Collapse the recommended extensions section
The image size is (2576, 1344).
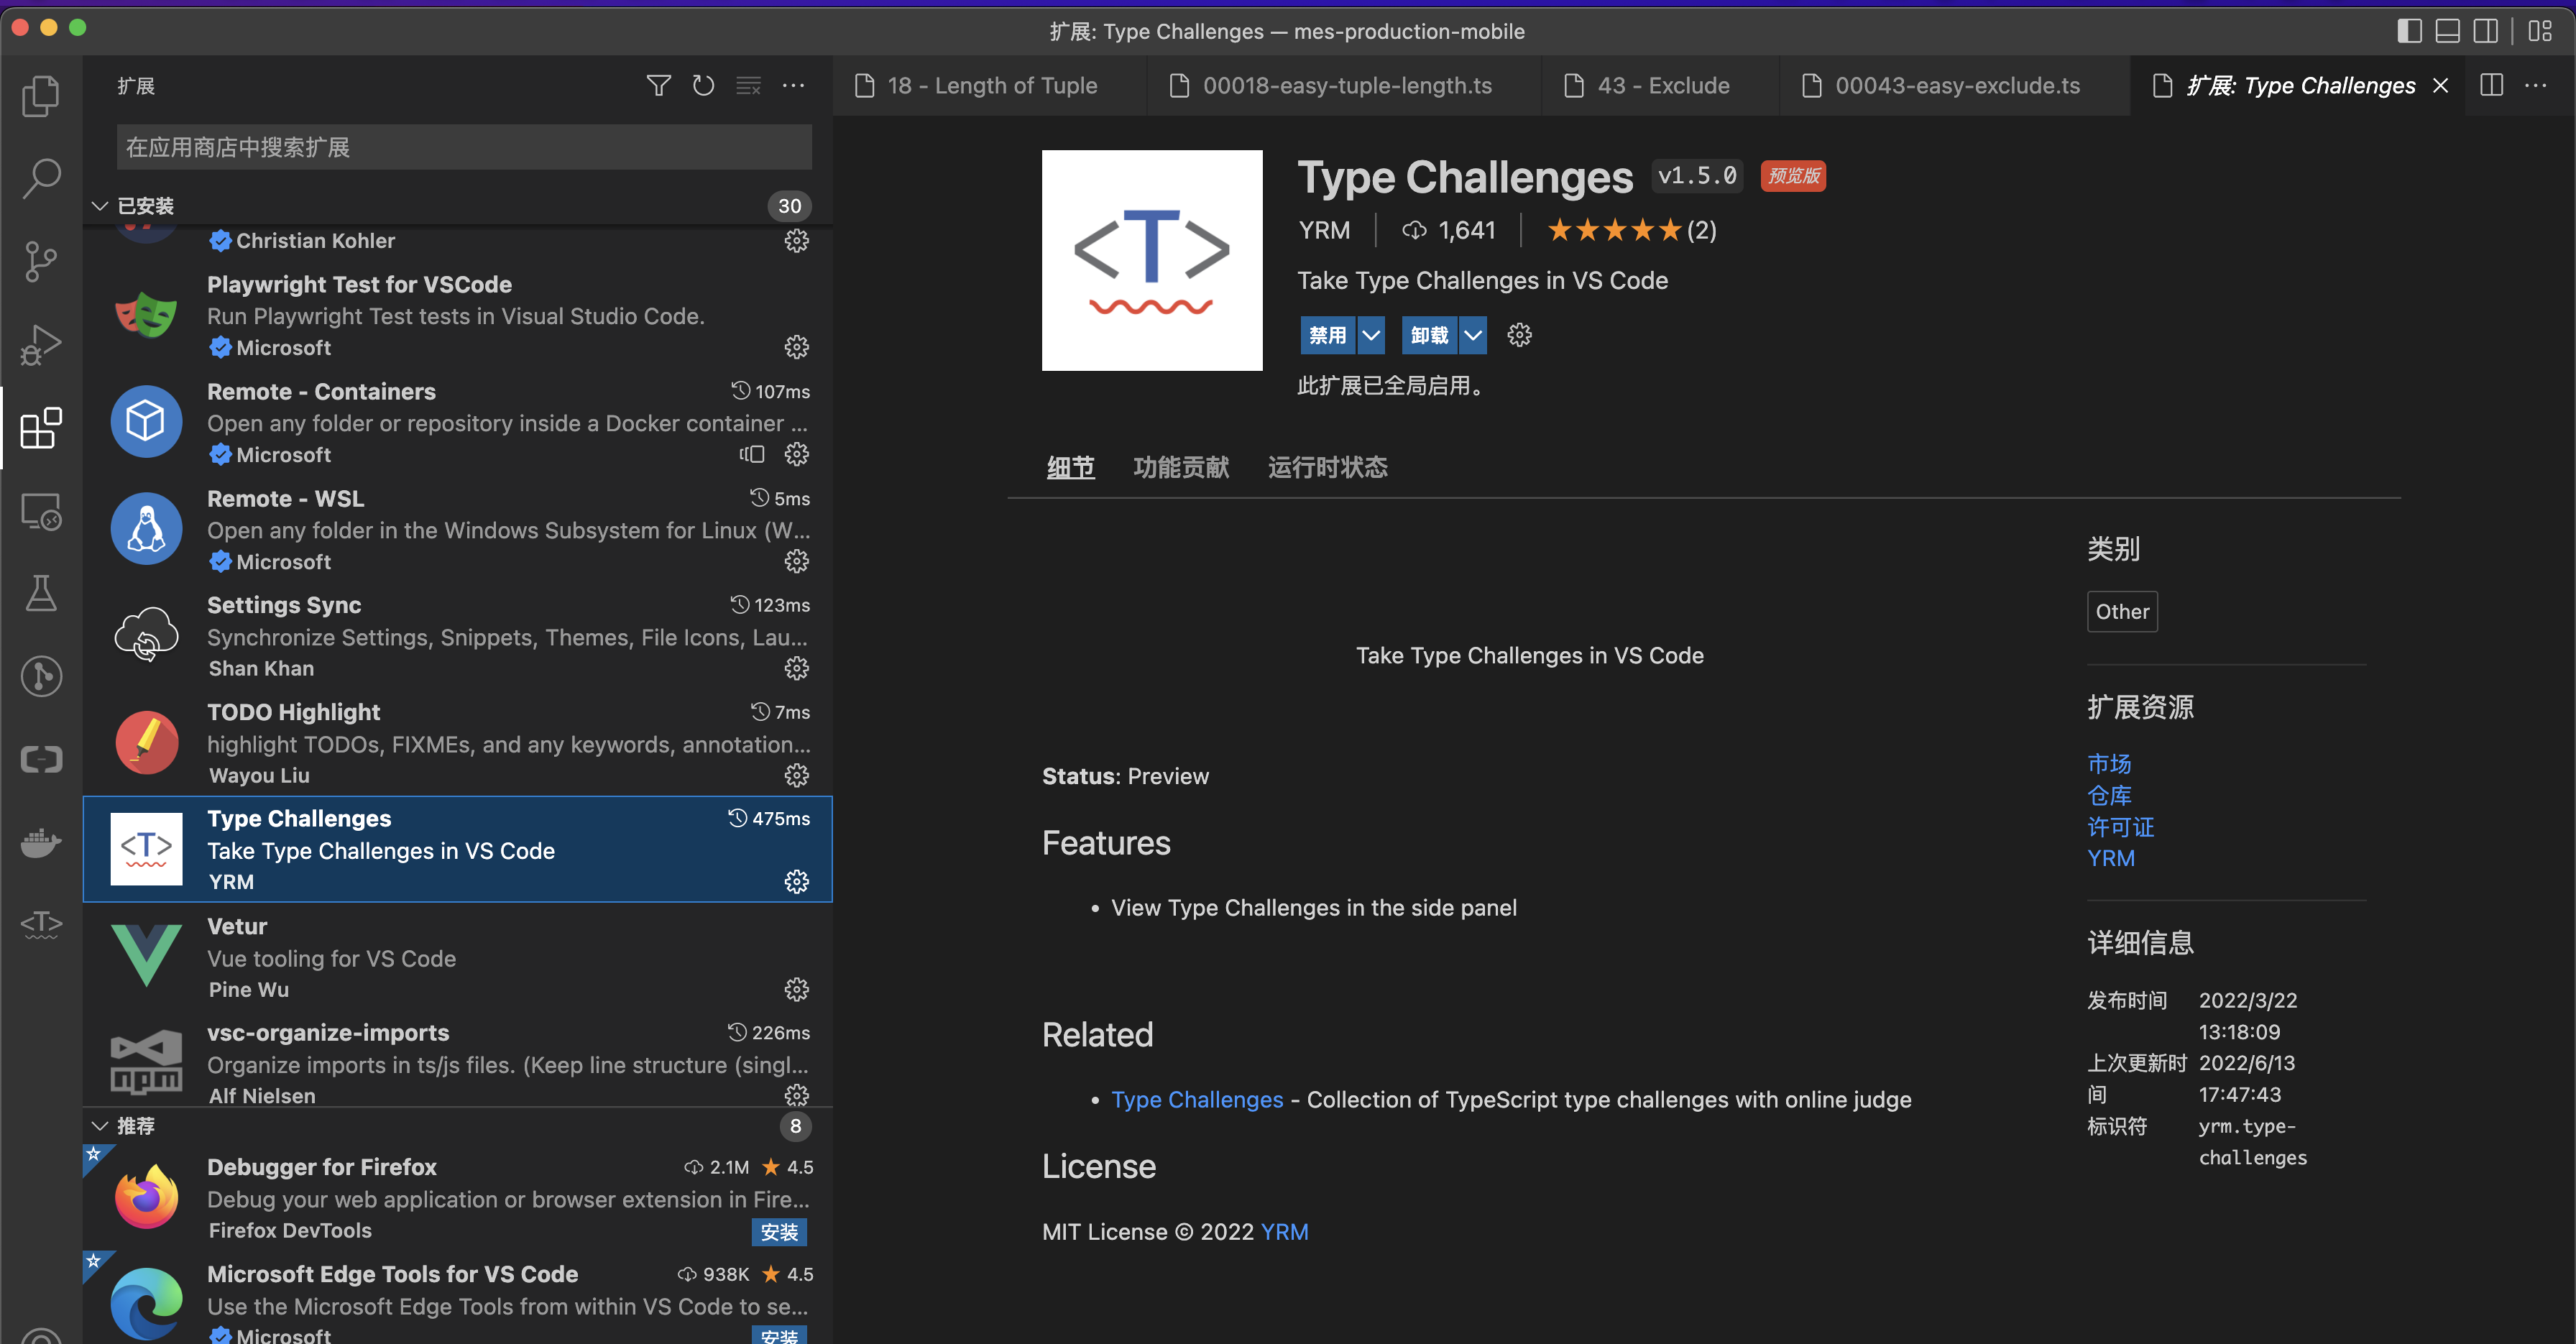100,1126
